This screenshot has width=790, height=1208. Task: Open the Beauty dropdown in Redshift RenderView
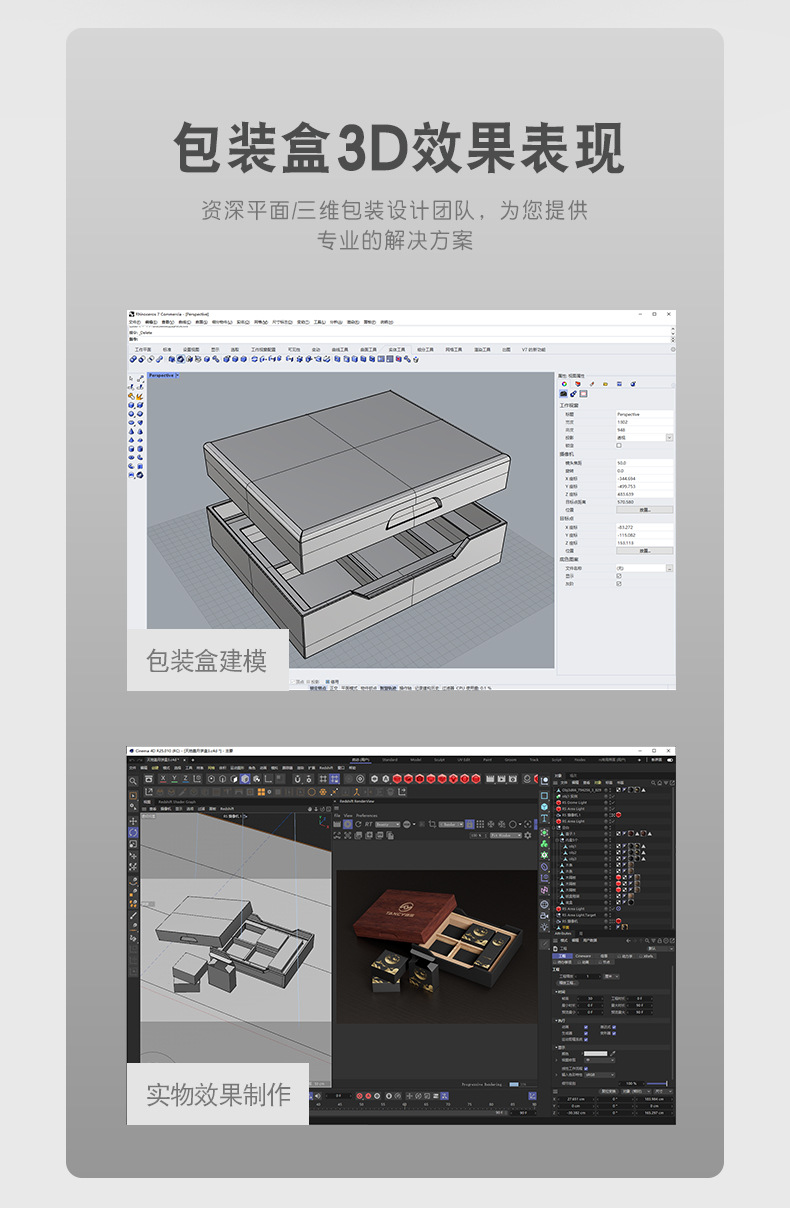[386, 824]
